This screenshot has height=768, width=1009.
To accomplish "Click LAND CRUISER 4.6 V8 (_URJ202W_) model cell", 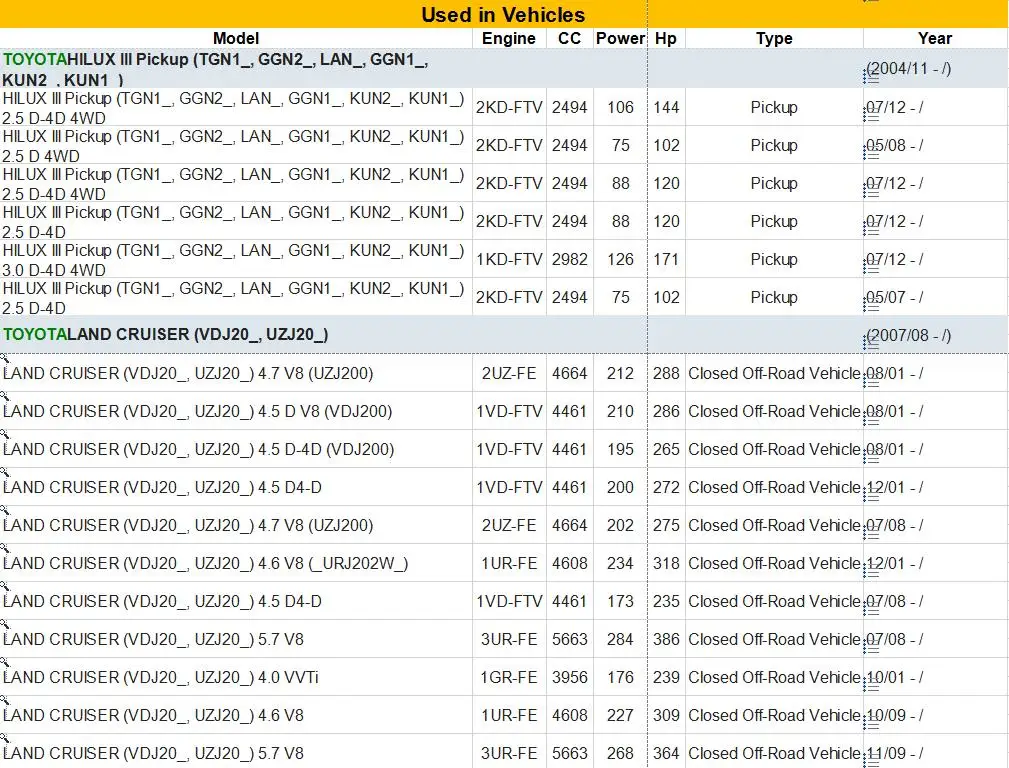I will click(236, 563).
